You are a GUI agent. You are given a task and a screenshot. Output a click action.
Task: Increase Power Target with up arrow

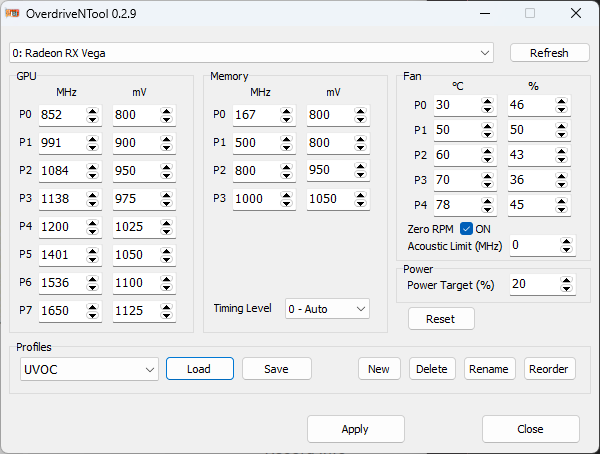pos(566,280)
